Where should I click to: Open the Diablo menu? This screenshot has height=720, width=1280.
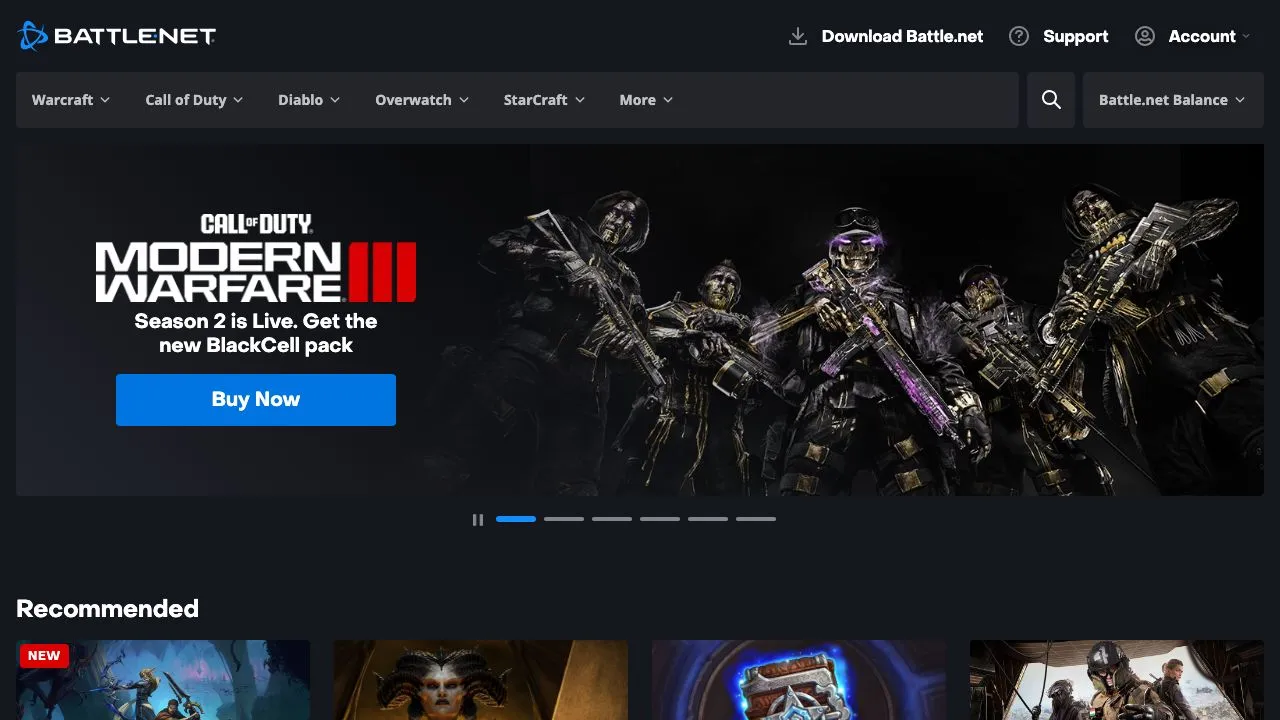[x=309, y=100]
